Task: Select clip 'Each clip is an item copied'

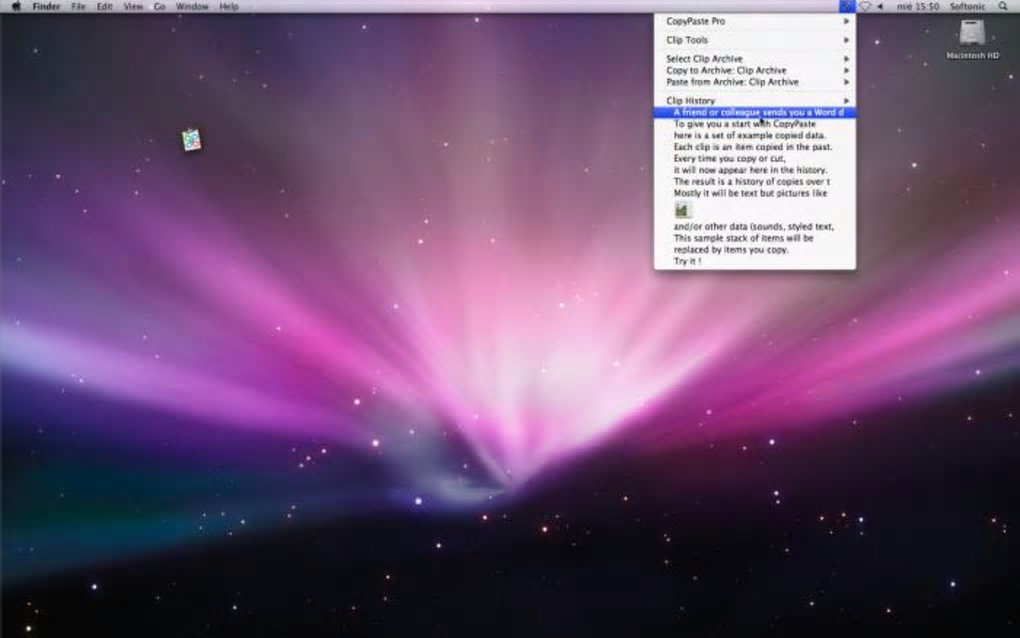Action: tap(755, 147)
